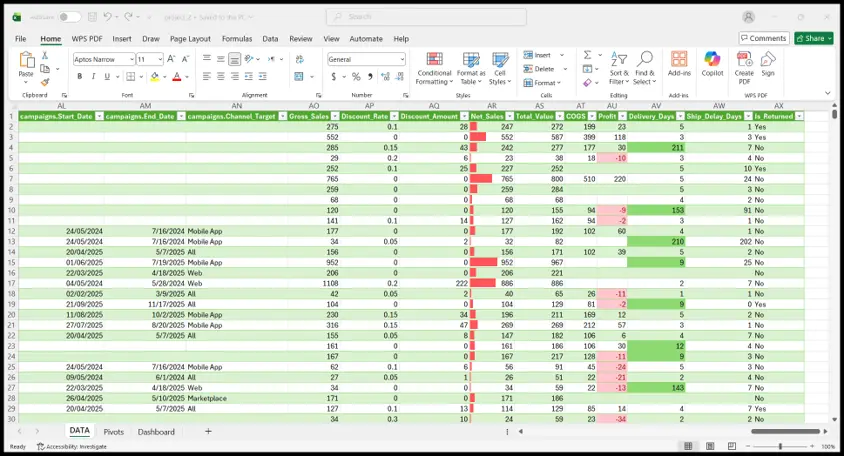Toggle Center alignment

pyautogui.click(x=221, y=77)
